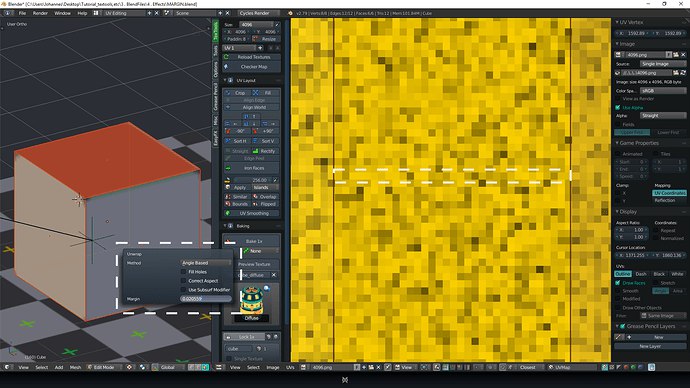Toggle Correct Aspect checkbox

pos(184,281)
